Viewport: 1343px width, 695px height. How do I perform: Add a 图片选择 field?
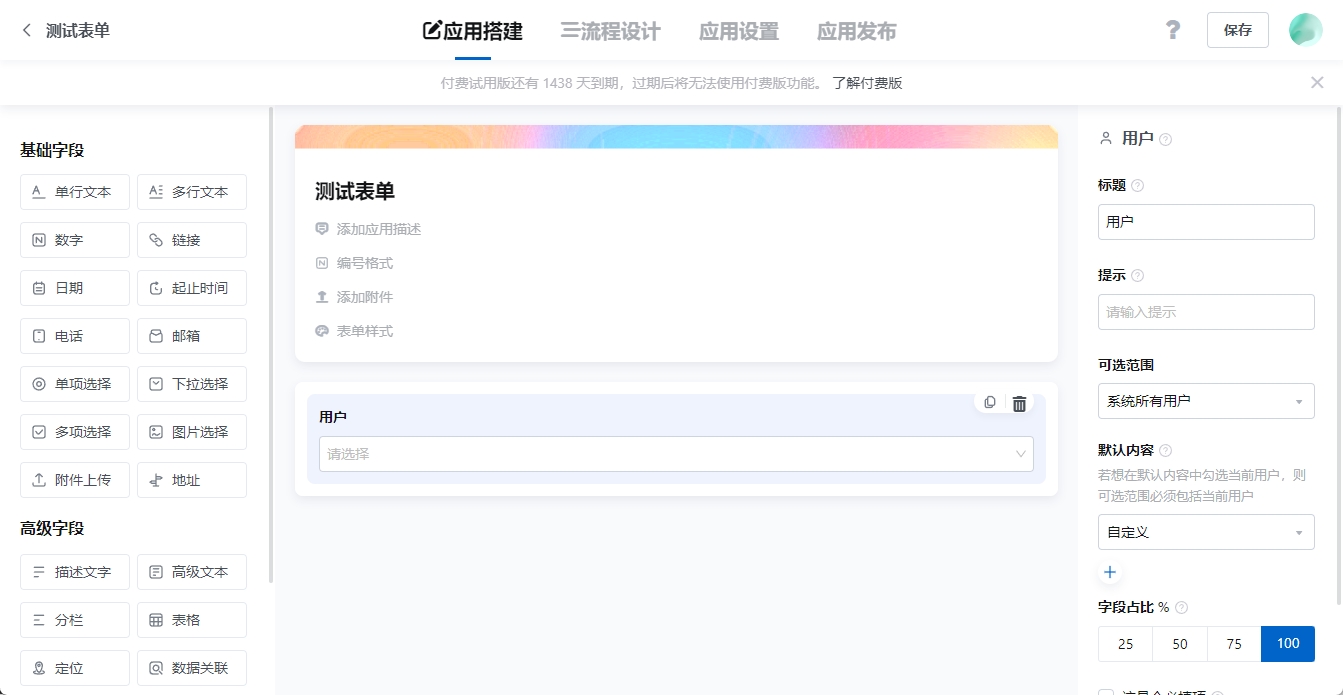pyautogui.click(x=191, y=431)
